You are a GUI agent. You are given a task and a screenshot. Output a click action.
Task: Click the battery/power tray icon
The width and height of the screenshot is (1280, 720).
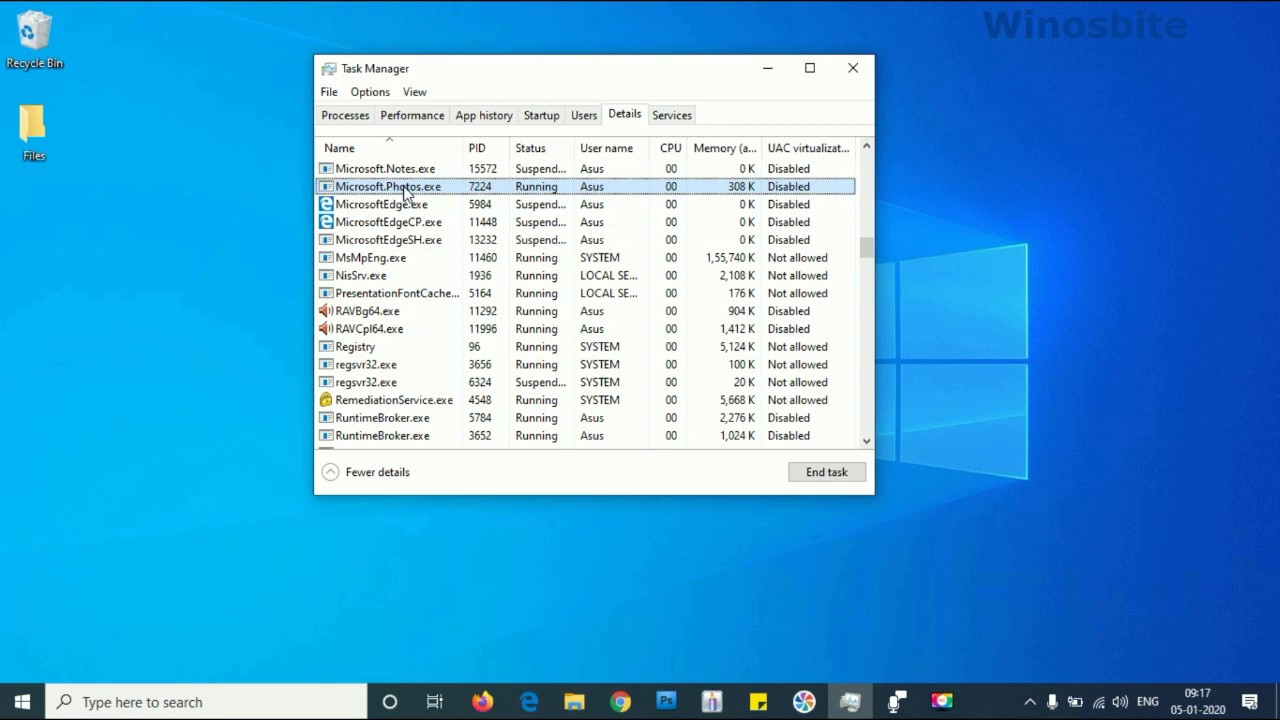click(1075, 702)
